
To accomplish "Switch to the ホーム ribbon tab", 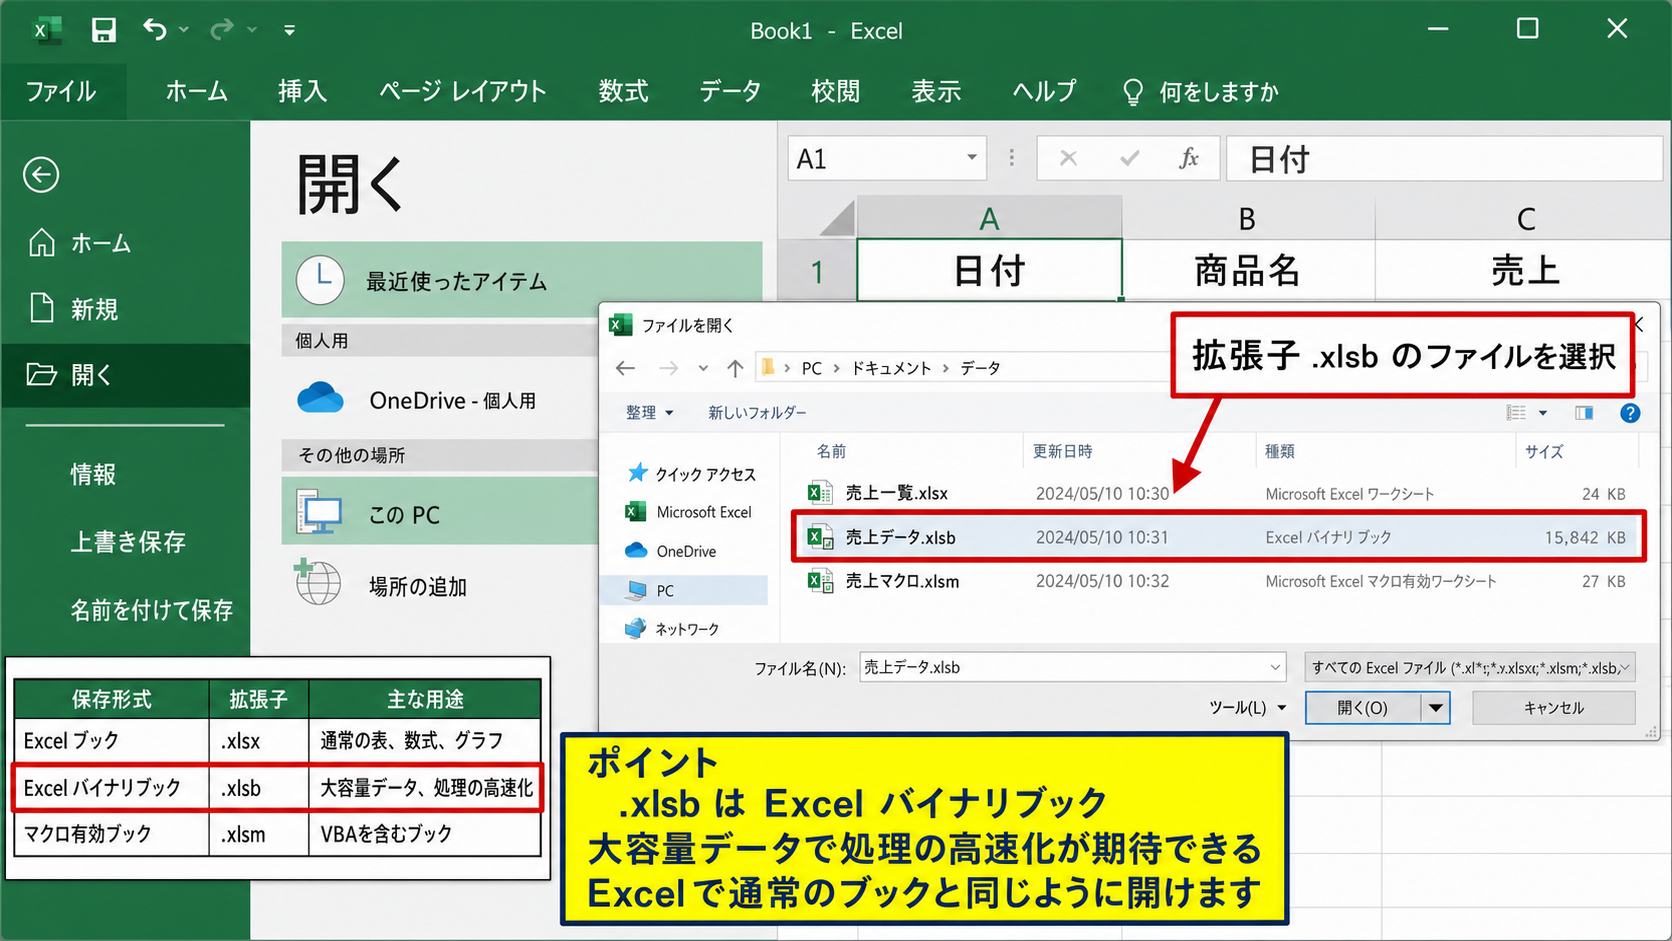I will pyautogui.click(x=197, y=92).
